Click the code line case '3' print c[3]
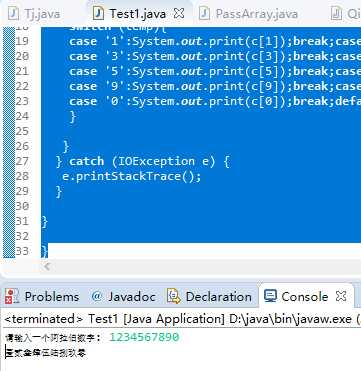 215,56
